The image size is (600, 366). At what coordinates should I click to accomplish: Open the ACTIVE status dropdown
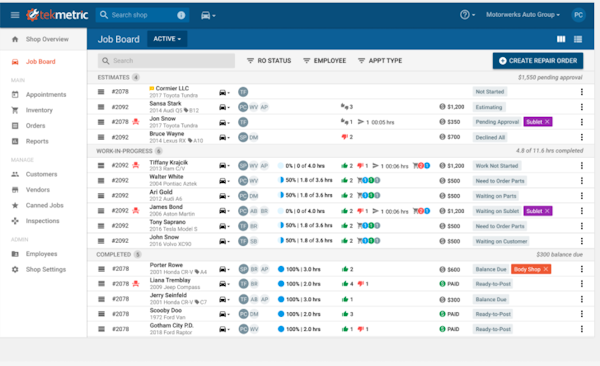click(167, 39)
